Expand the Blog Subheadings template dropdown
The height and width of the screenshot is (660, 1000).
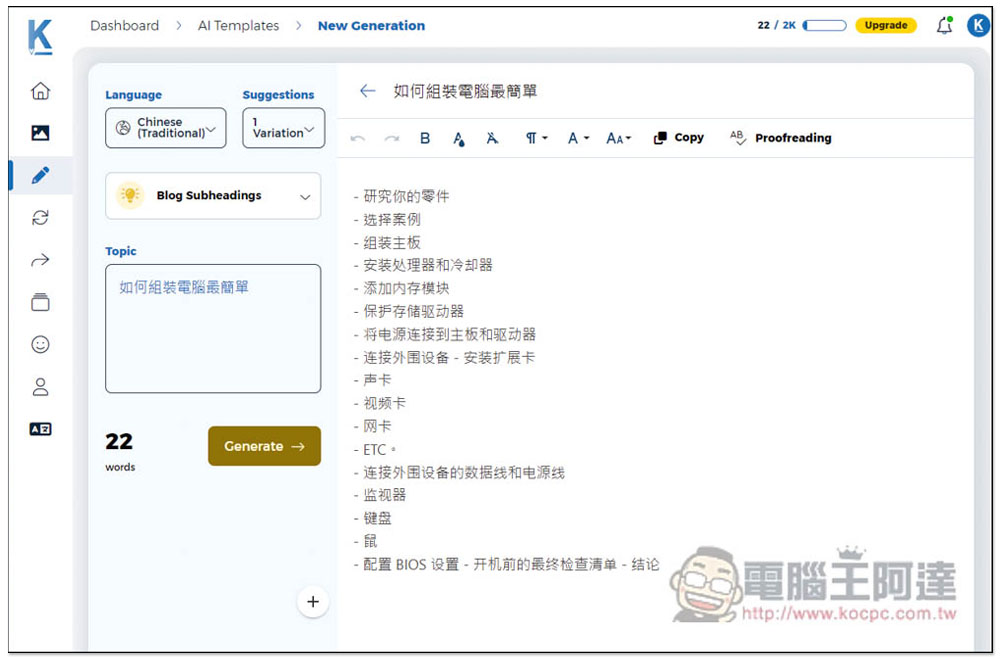(x=213, y=196)
